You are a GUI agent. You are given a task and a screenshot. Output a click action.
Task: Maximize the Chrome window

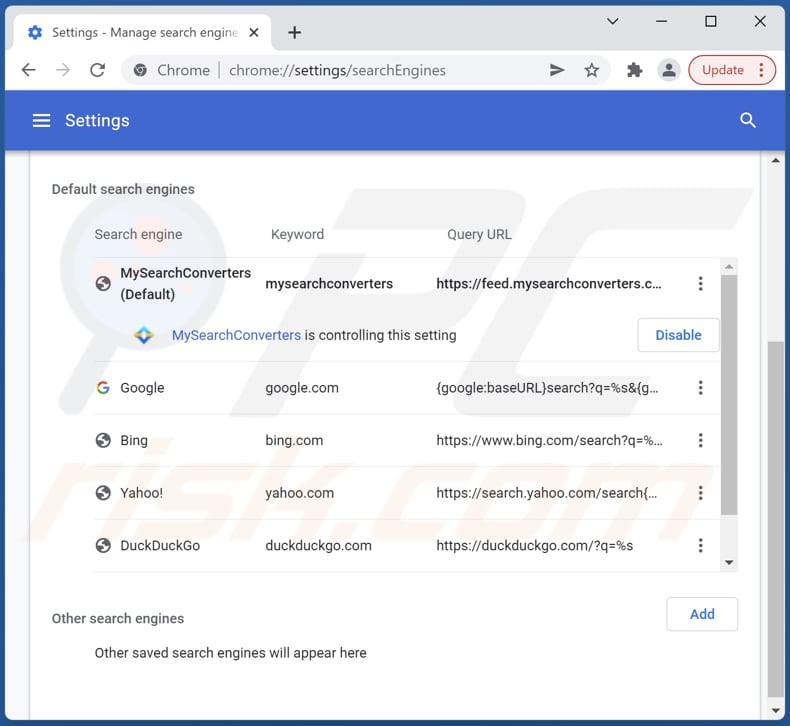click(x=710, y=22)
